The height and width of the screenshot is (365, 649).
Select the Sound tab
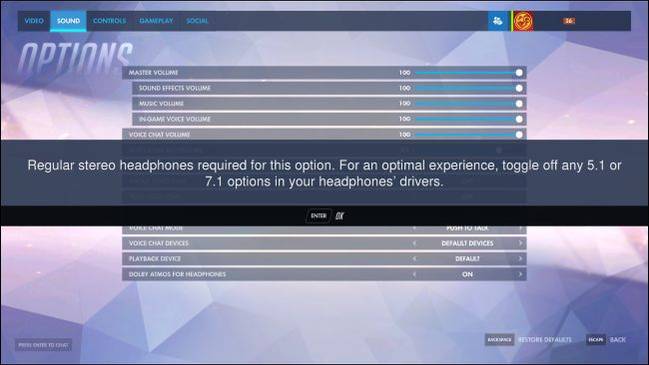tap(68, 21)
